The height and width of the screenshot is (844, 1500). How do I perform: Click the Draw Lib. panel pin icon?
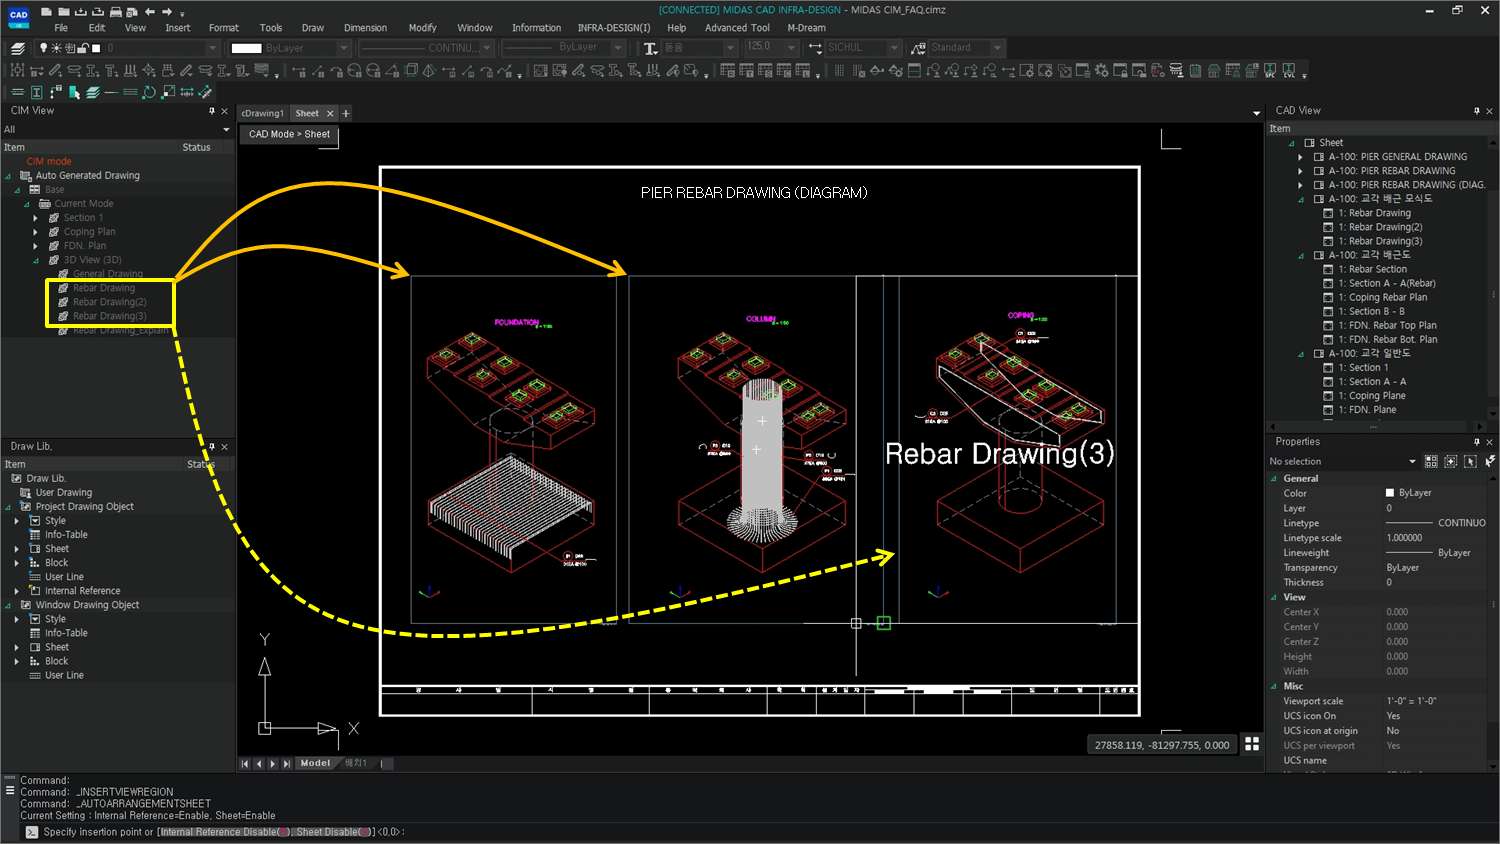[x=211, y=446]
